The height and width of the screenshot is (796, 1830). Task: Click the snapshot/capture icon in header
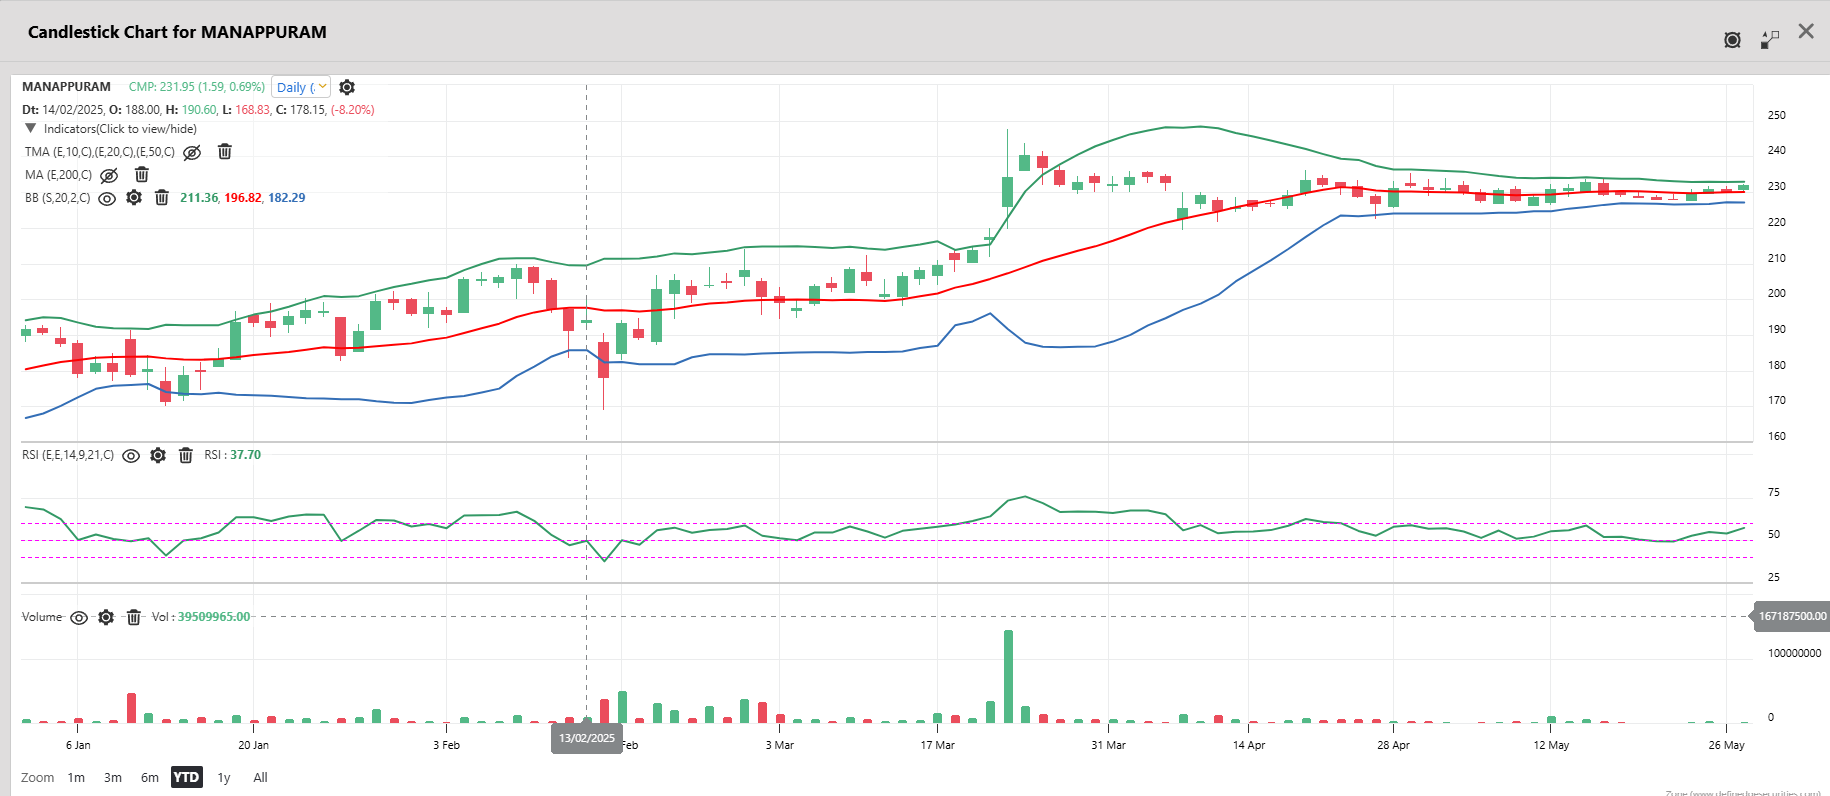[x=1733, y=40]
